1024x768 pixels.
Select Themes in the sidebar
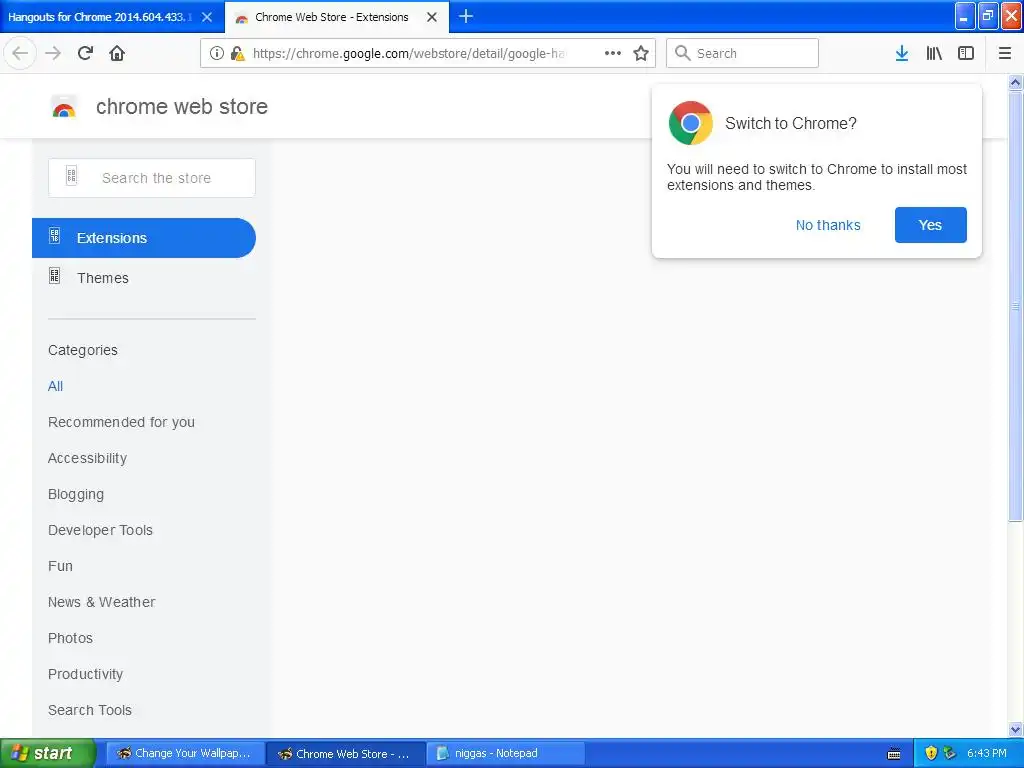coord(103,278)
